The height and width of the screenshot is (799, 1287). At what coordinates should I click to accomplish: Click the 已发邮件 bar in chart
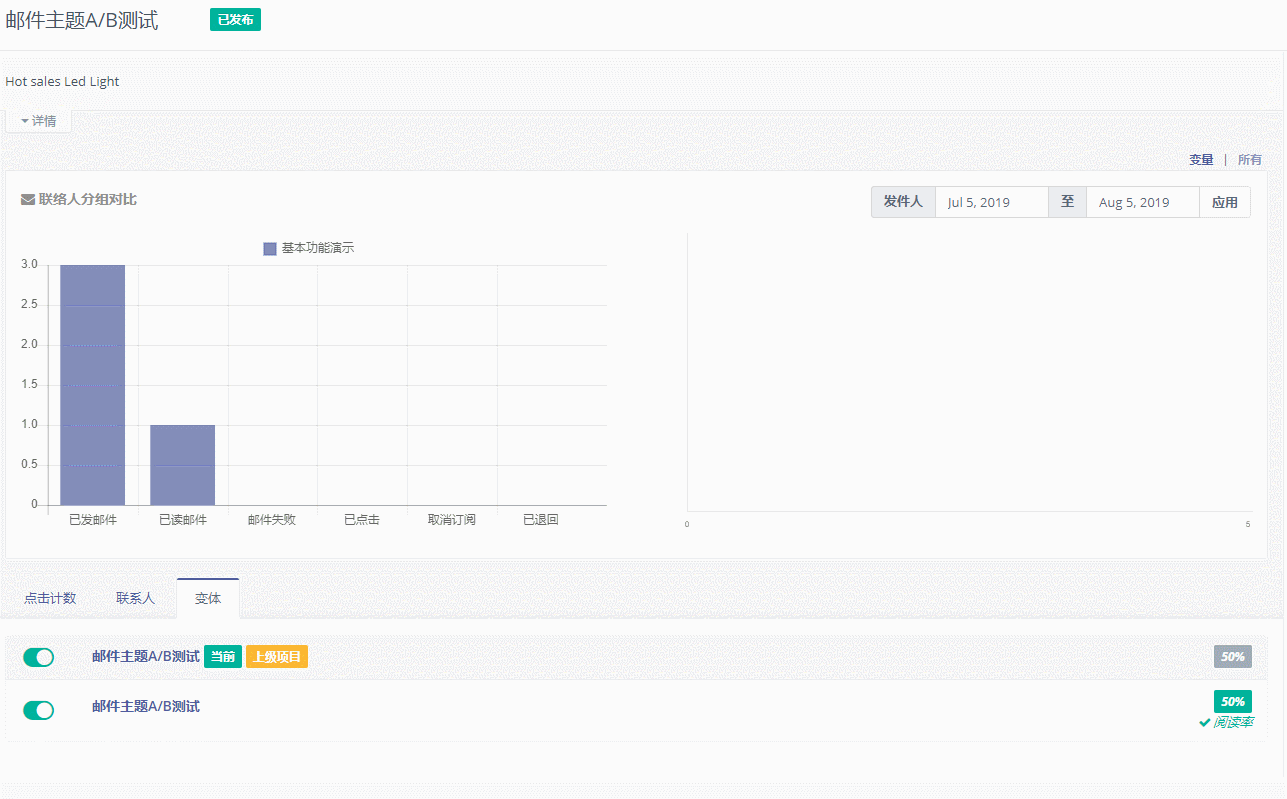(x=92, y=385)
